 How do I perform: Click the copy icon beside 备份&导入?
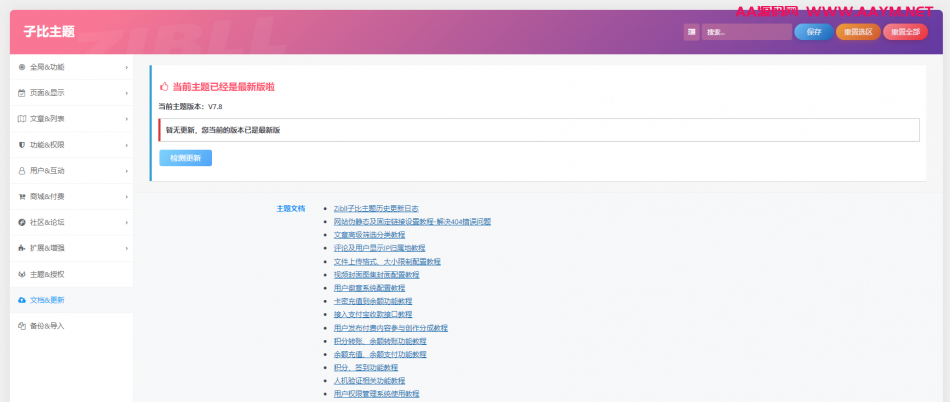click(x=22, y=326)
